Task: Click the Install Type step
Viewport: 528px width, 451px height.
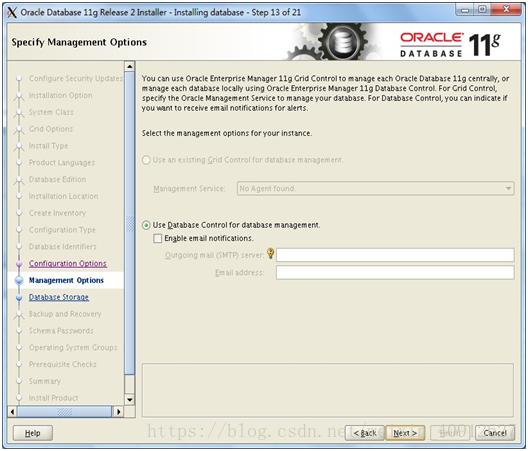Action: (48, 146)
